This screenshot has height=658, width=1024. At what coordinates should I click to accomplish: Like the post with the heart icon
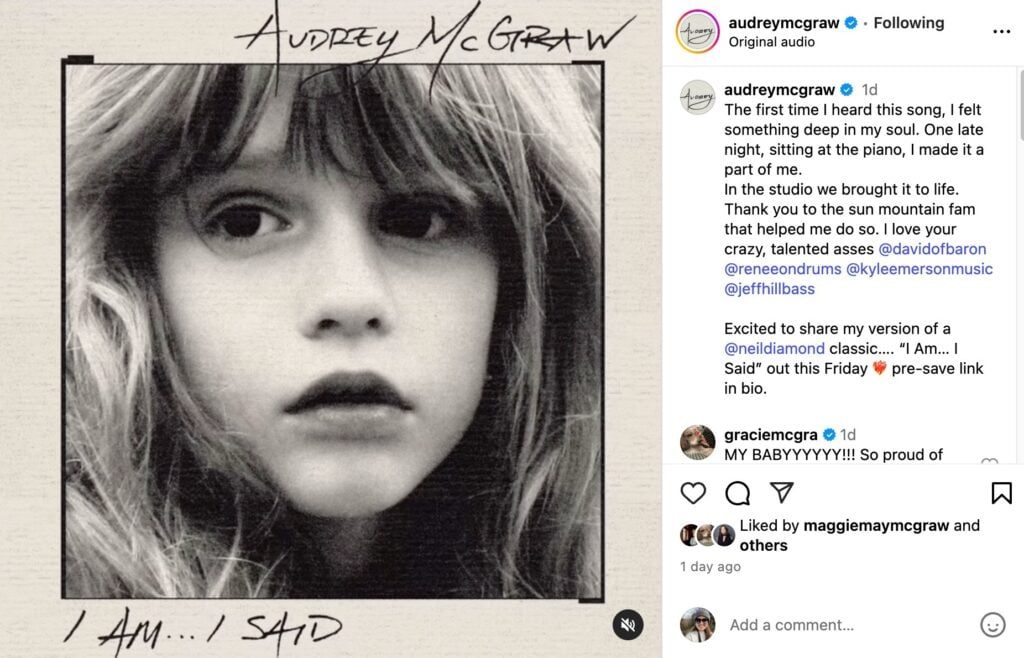tap(693, 493)
